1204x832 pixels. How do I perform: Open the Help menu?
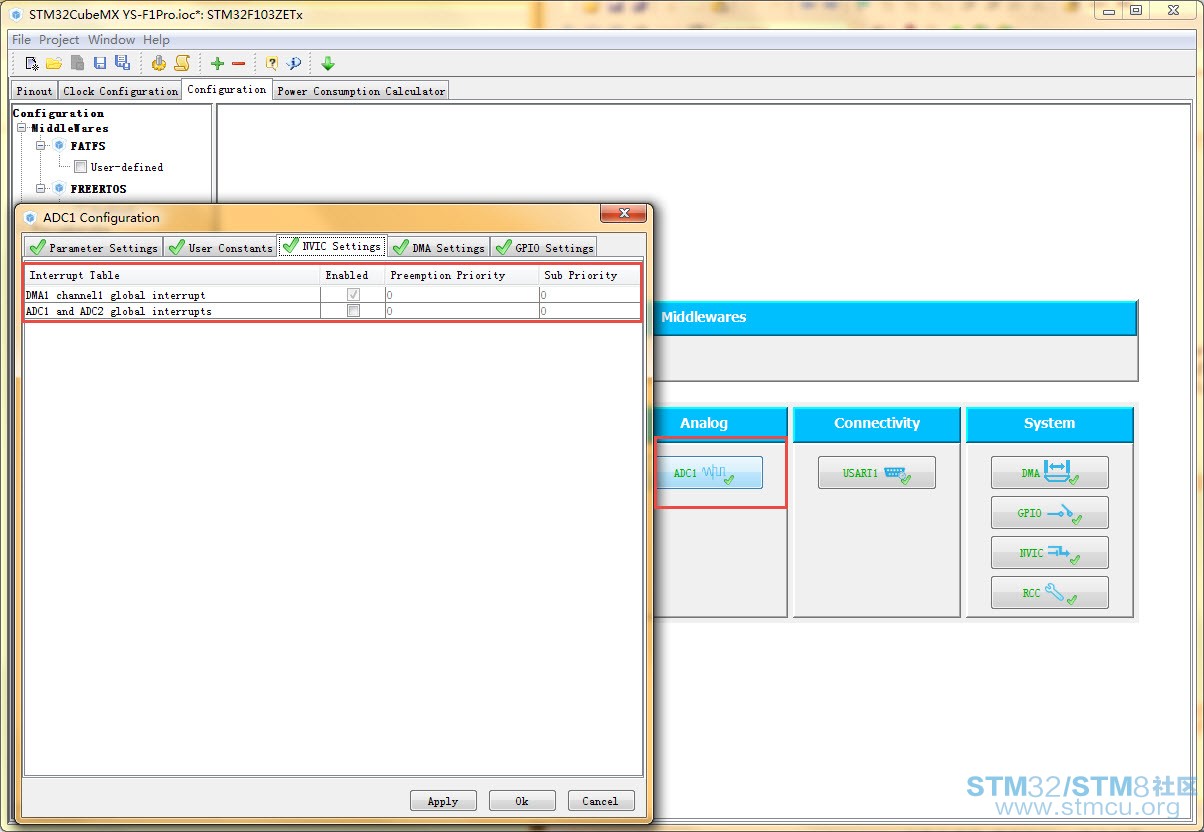coord(156,40)
